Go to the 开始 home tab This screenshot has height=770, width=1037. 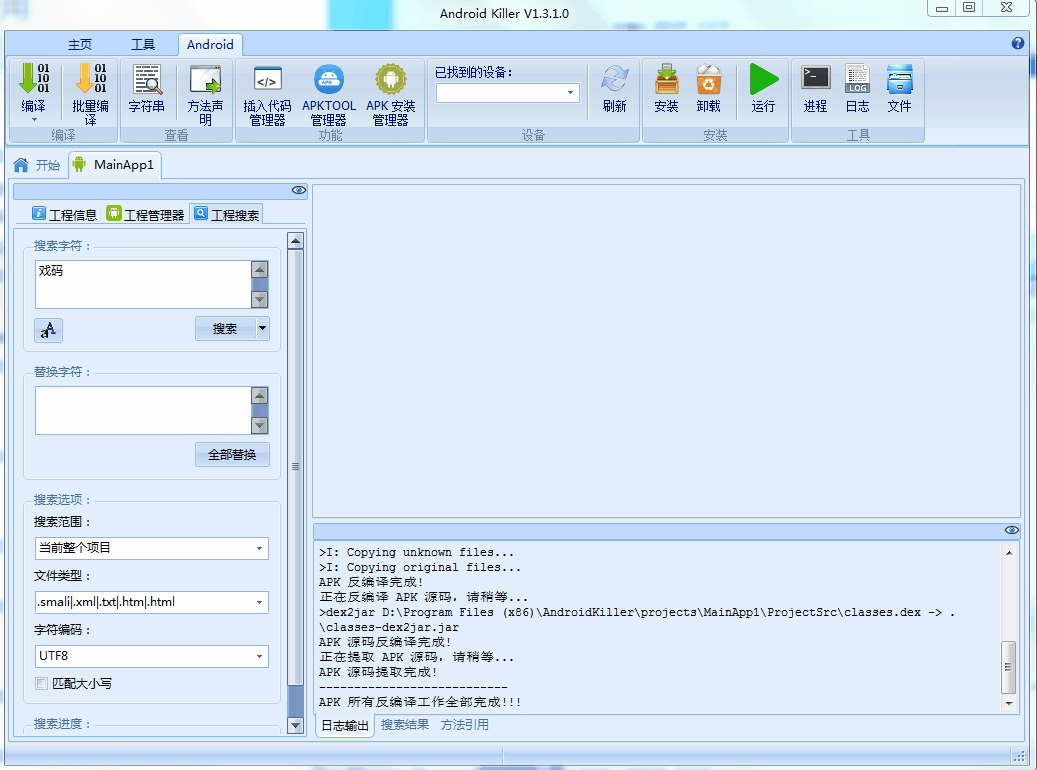tap(38, 165)
